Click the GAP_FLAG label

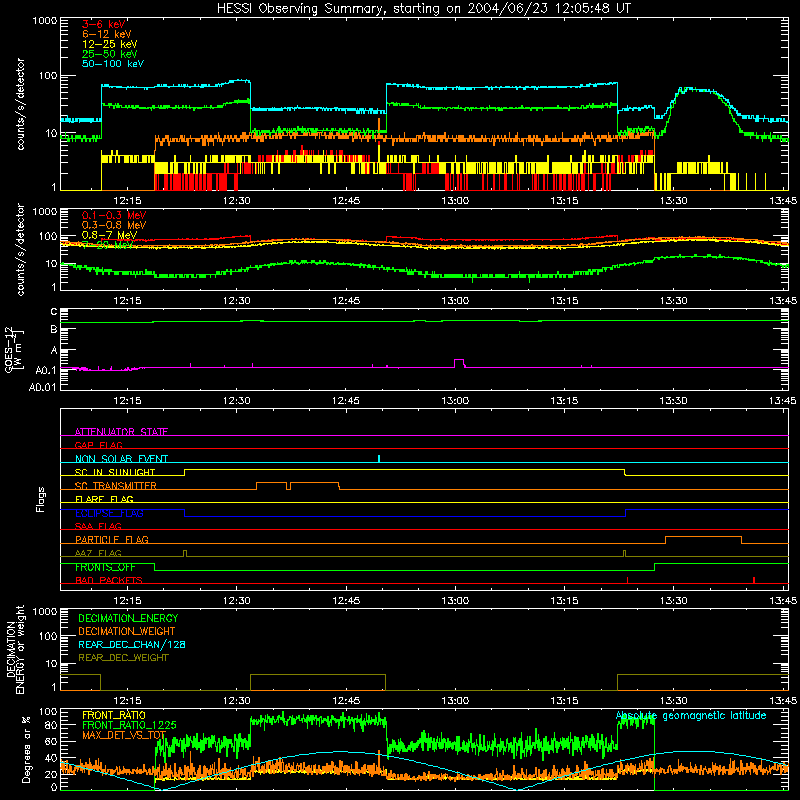(x=98, y=445)
